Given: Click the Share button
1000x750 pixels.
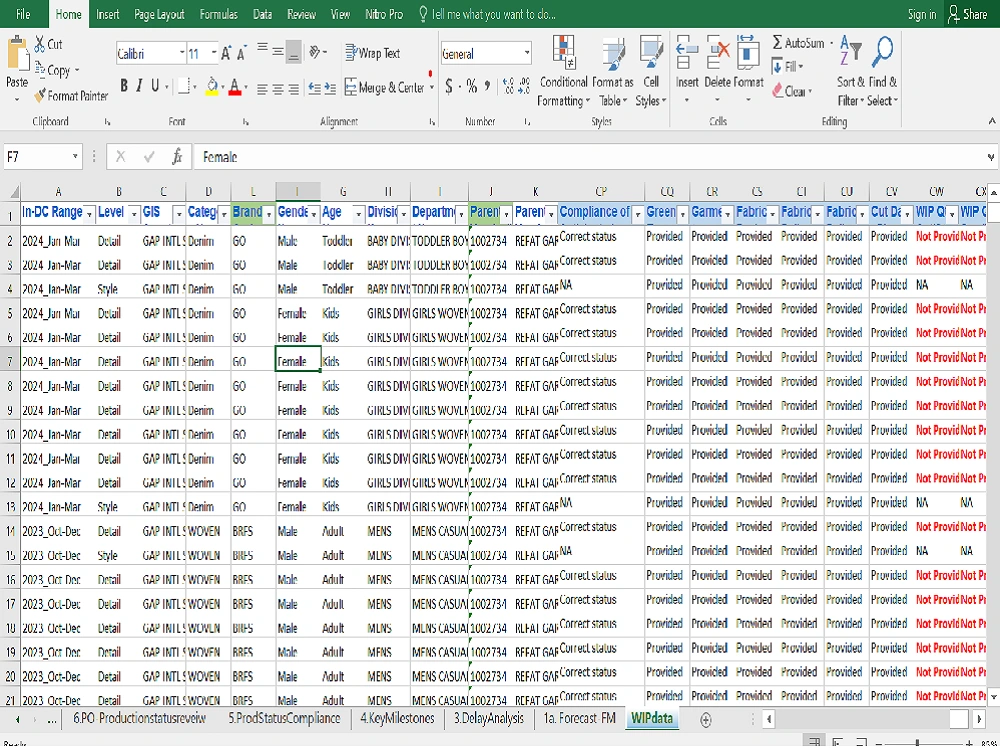Looking at the screenshot, I should click(967, 14).
